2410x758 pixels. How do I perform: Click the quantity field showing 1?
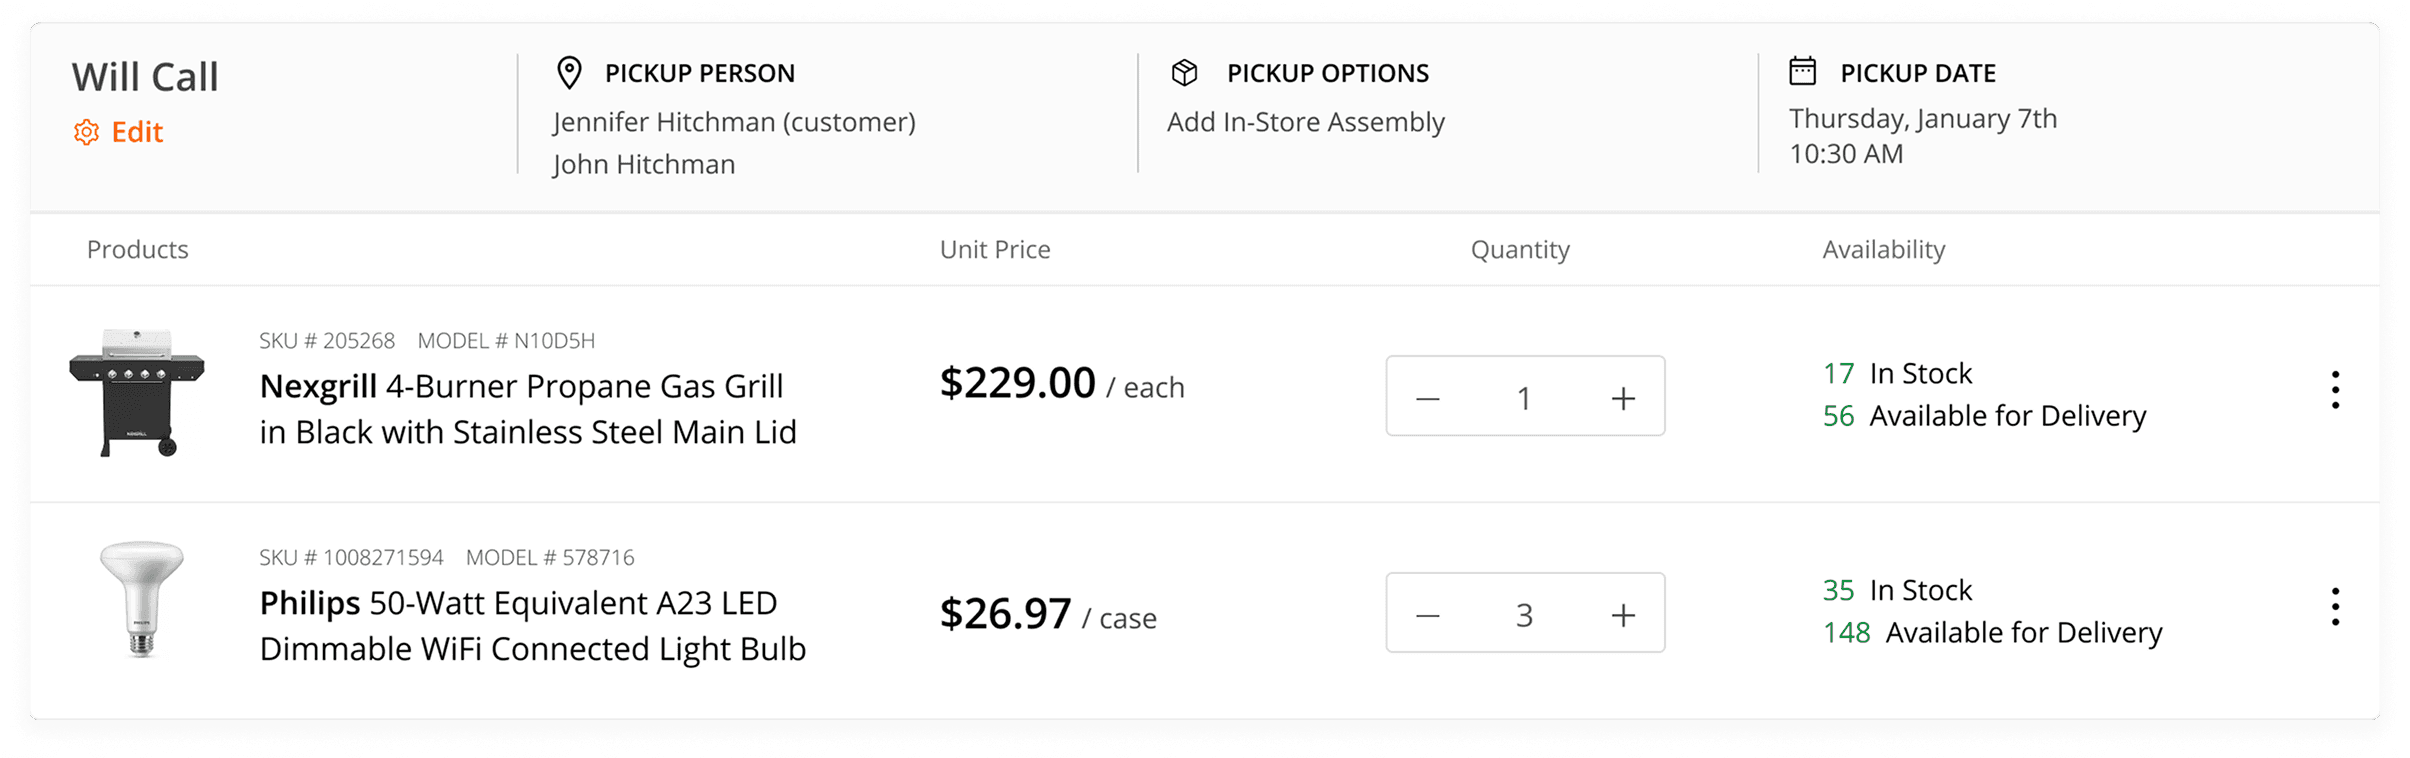[1524, 398]
